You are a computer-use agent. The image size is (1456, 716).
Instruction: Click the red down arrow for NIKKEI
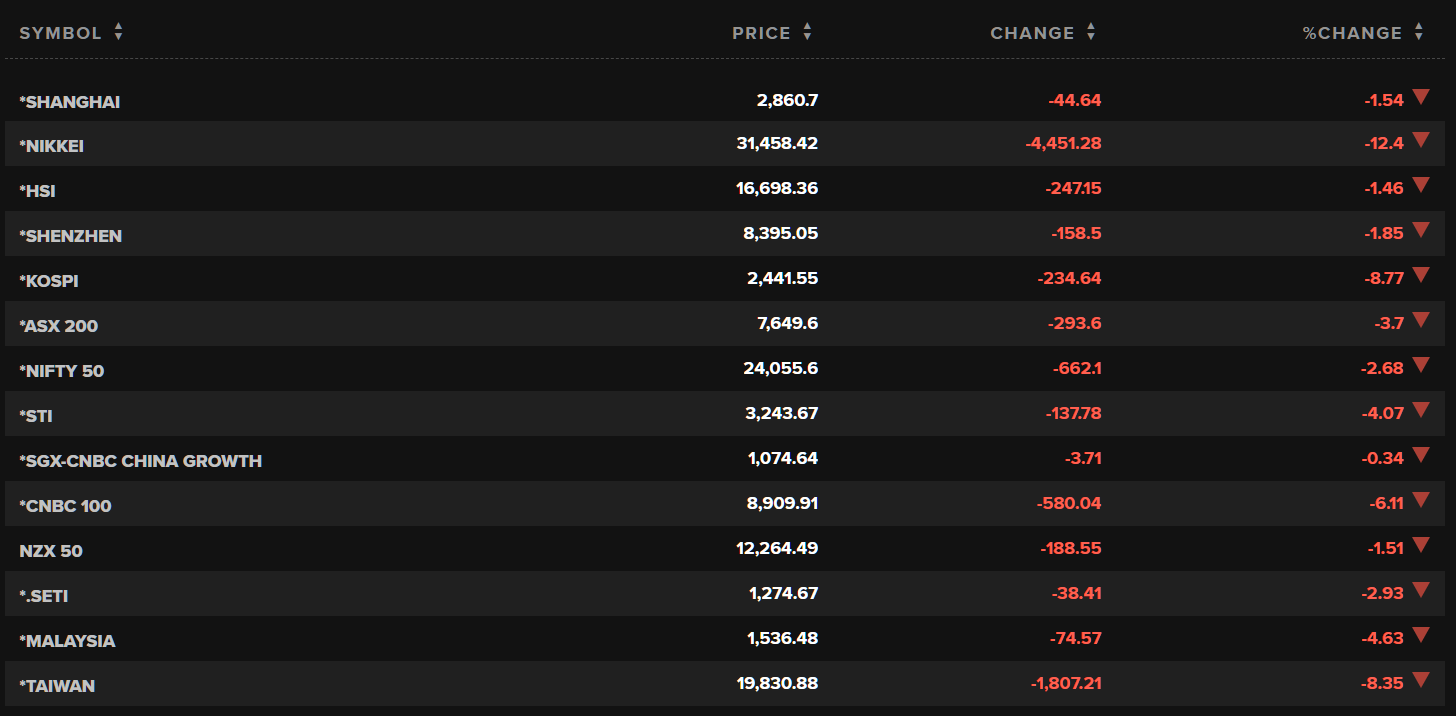[1421, 141]
